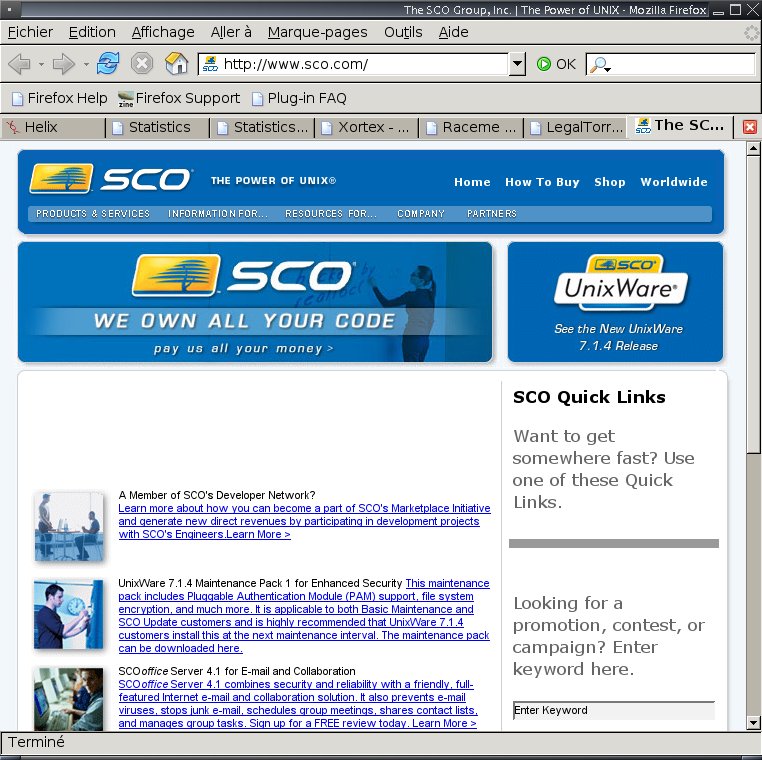Click the Helix tab icon

[13, 127]
